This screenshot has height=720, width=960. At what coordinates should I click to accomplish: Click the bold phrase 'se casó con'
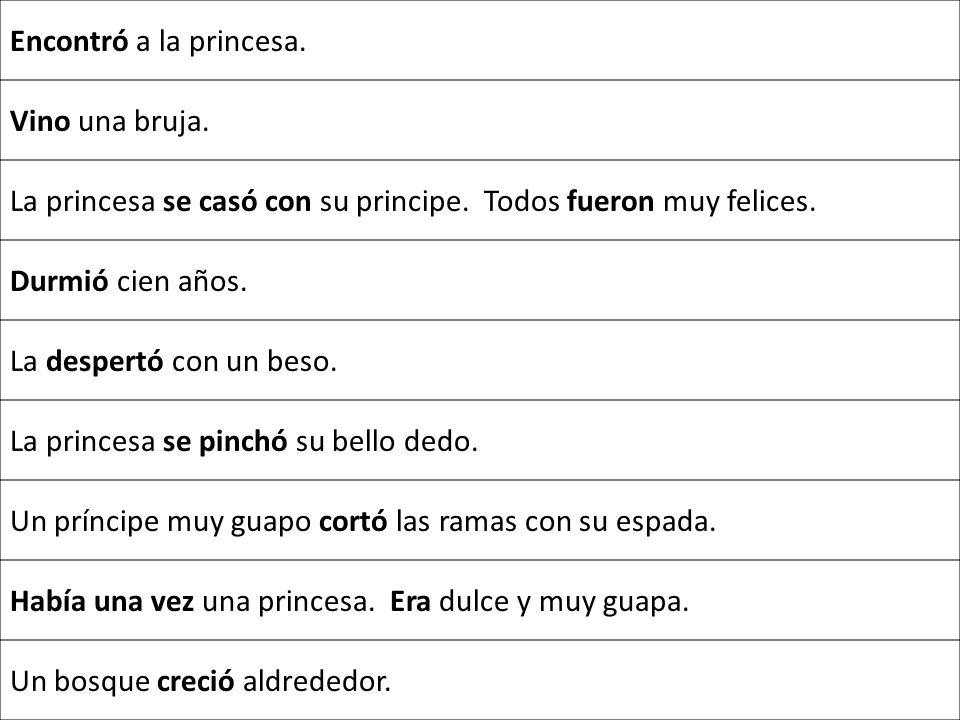pos(237,201)
